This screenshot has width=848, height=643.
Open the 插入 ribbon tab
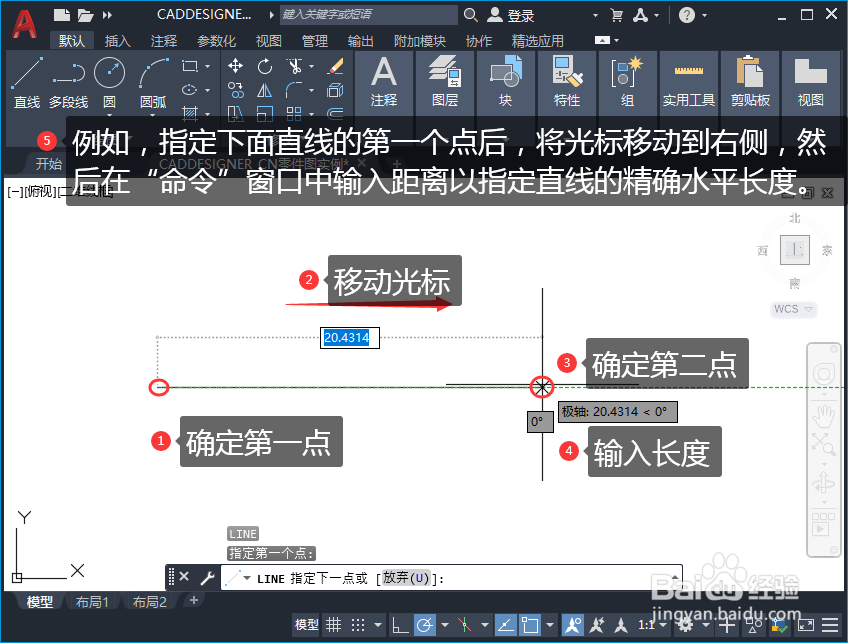pyautogui.click(x=117, y=41)
